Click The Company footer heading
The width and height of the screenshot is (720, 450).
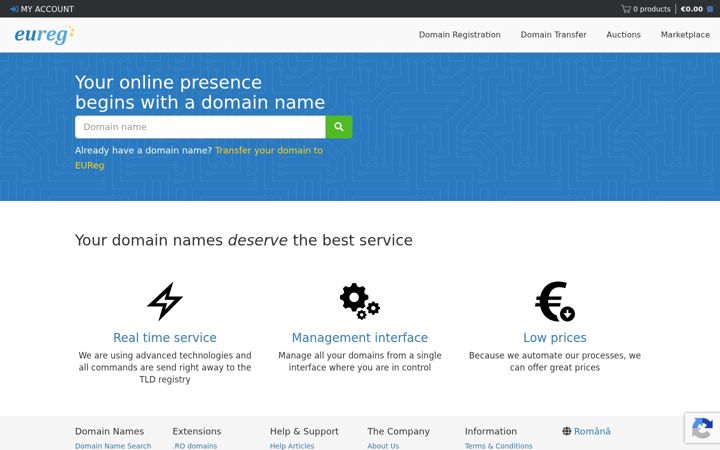399,431
